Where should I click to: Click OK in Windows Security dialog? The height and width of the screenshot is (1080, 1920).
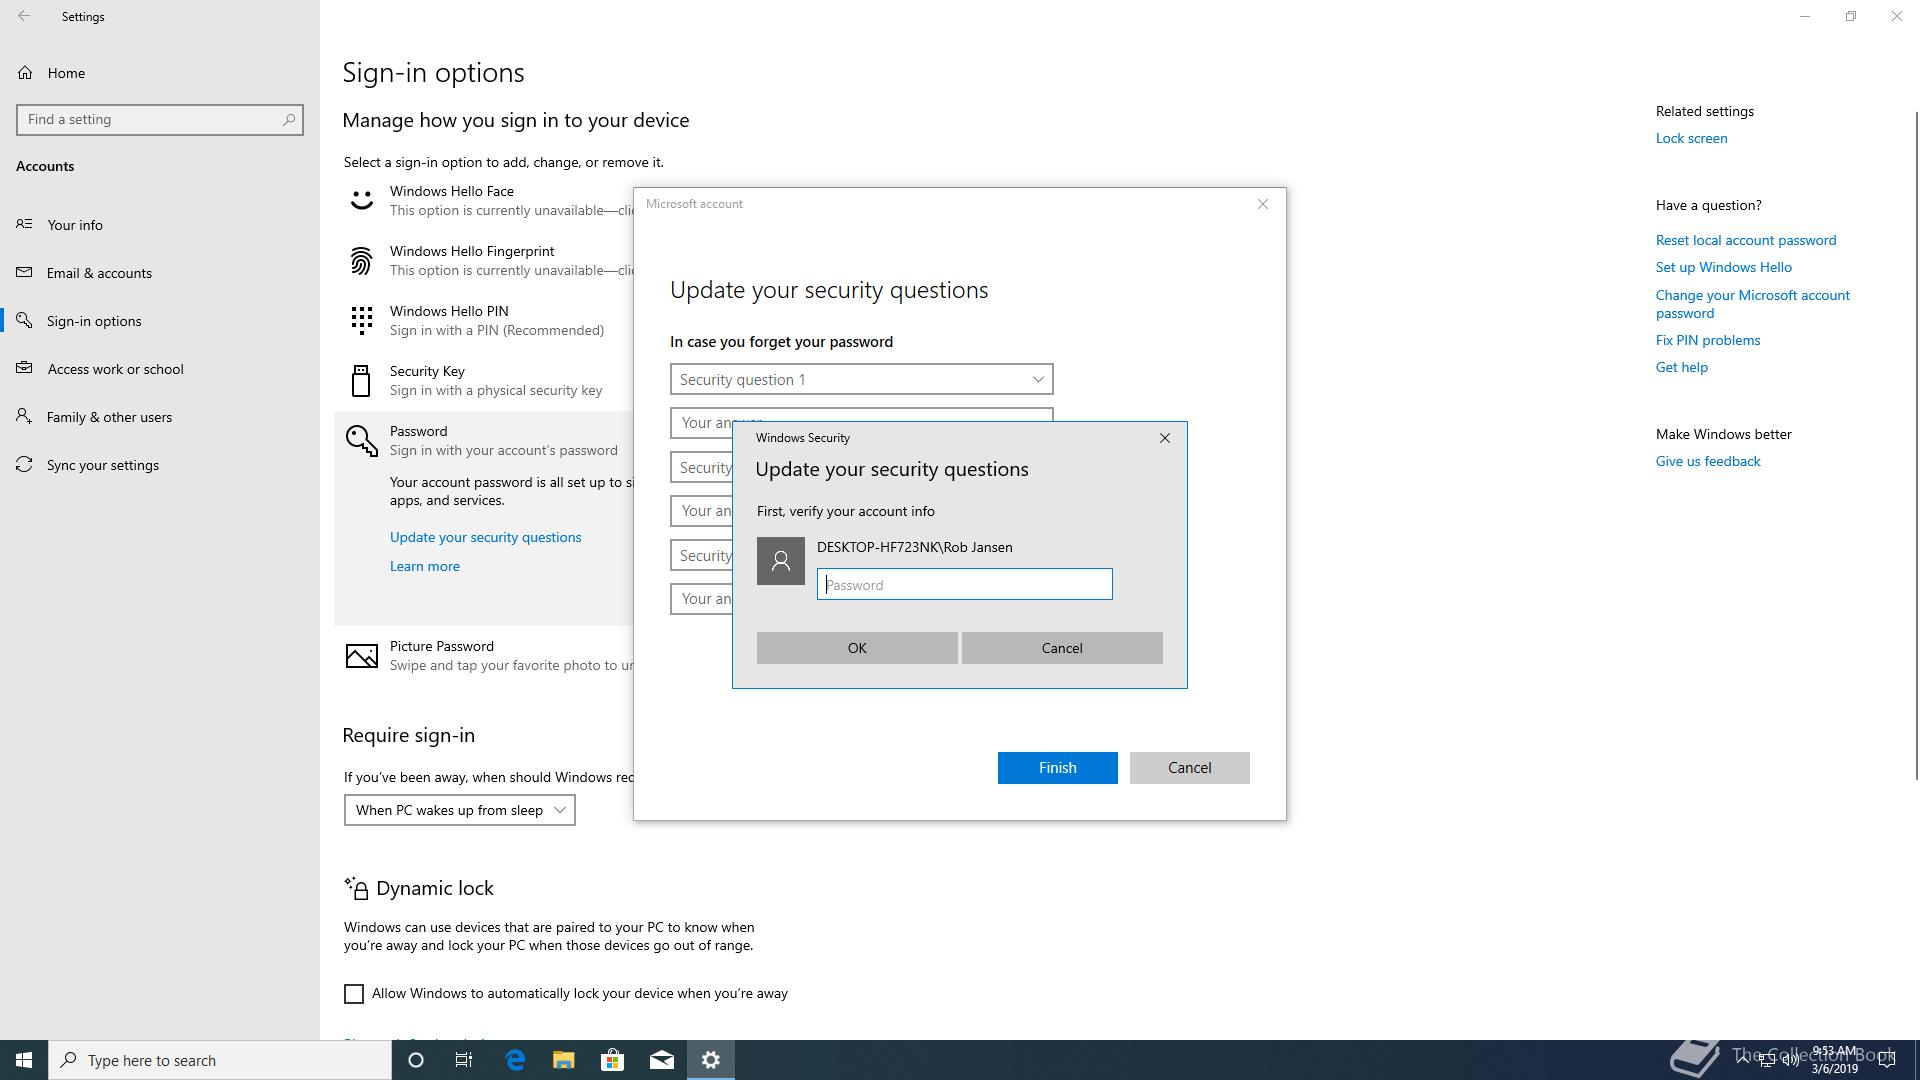click(857, 648)
